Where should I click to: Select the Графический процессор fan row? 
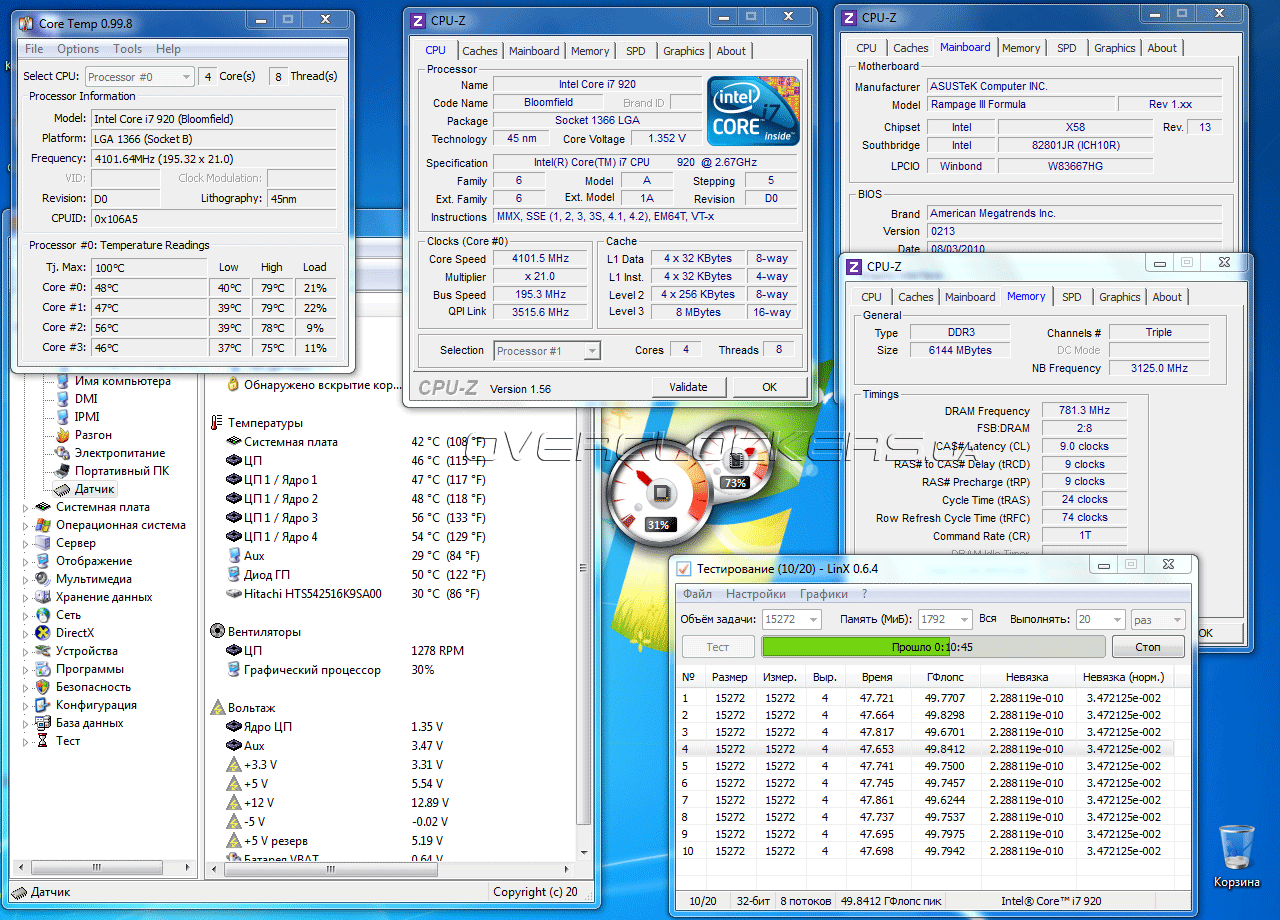coord(332,670)
